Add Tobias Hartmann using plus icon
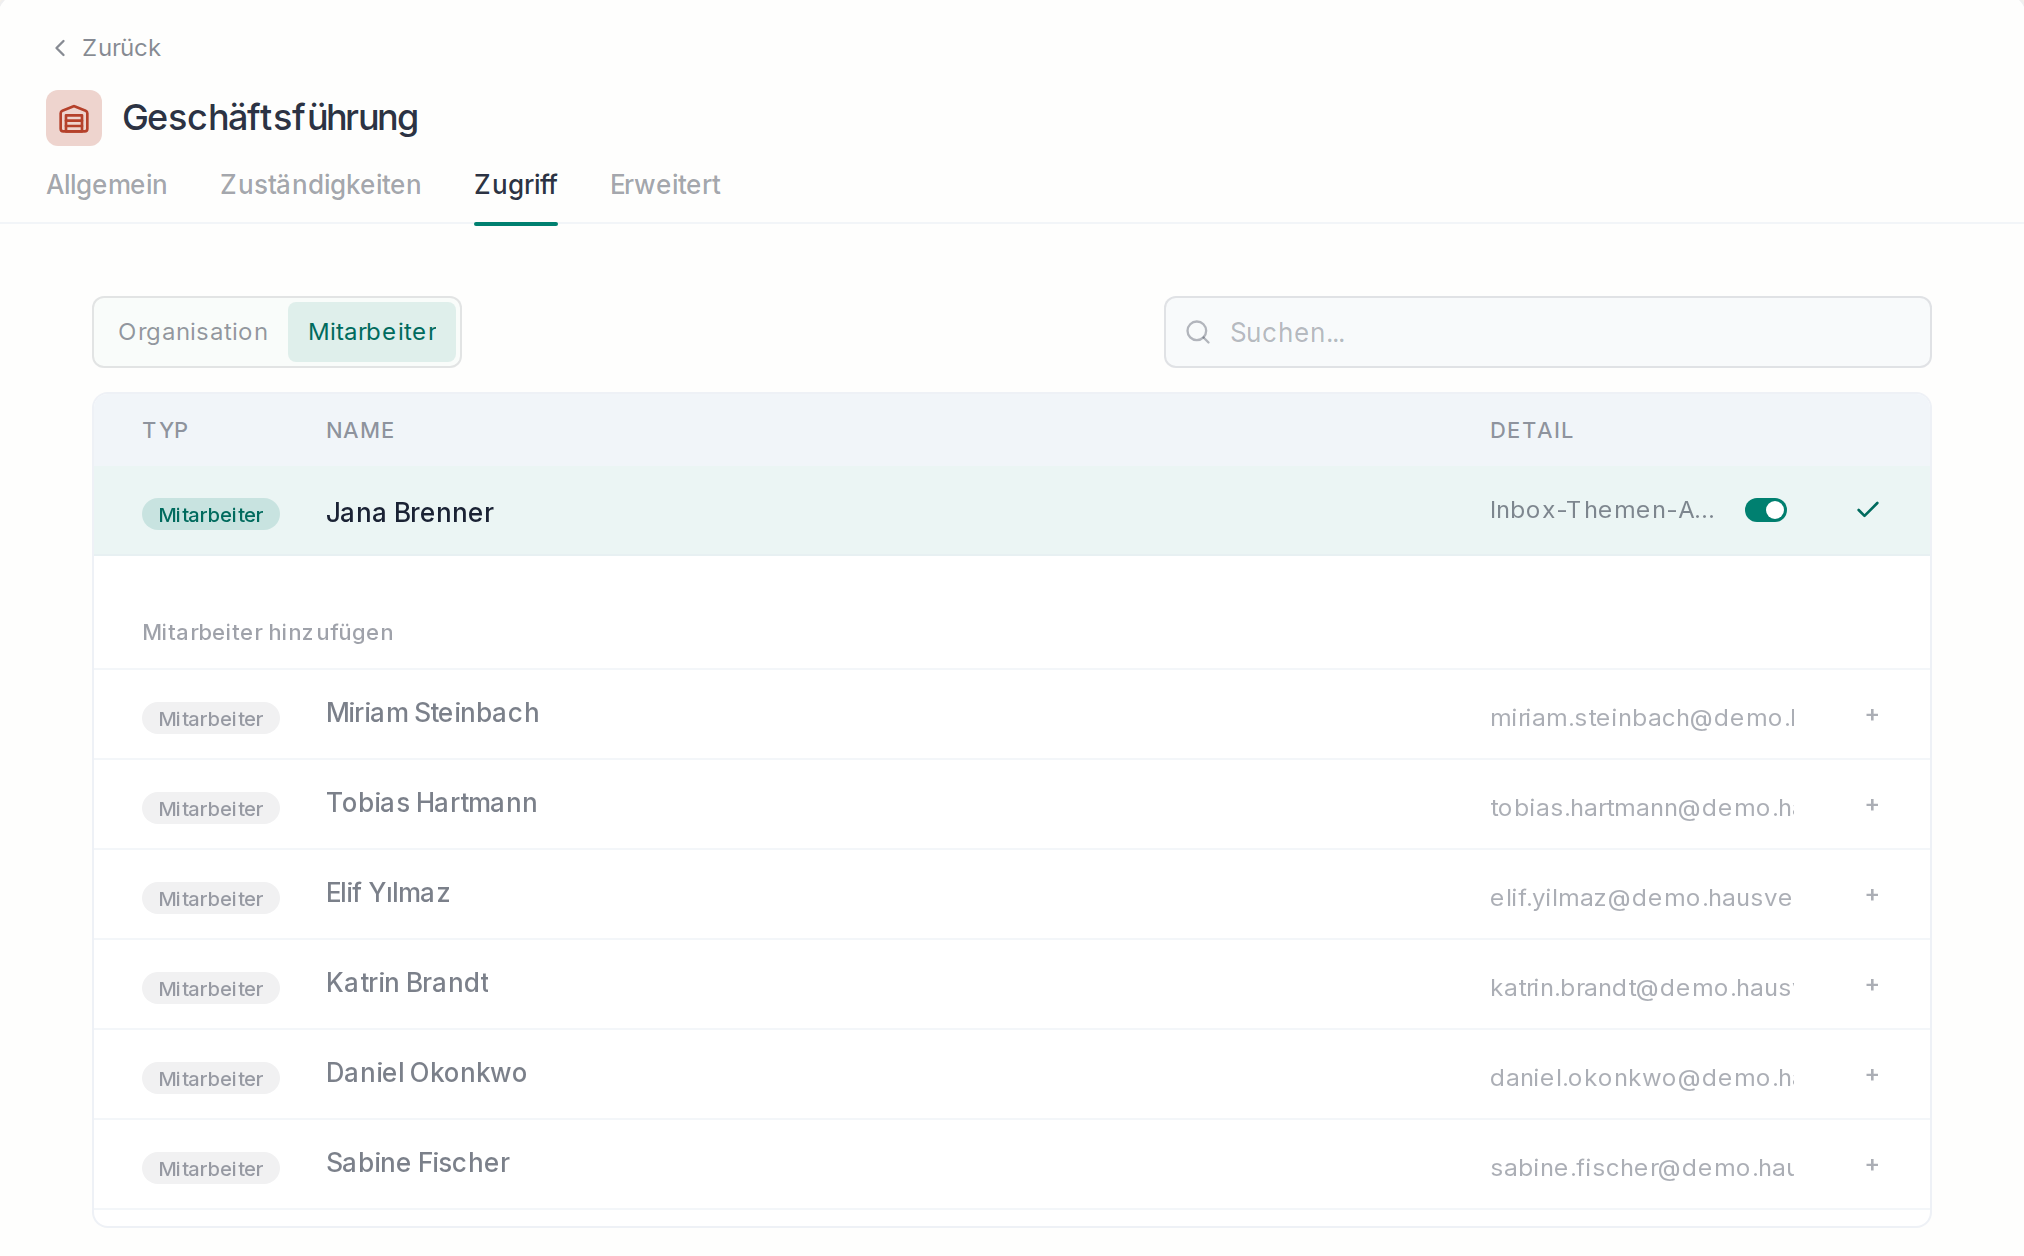The width and height of the screenshot is (2024, 1256). (1872, 805)
